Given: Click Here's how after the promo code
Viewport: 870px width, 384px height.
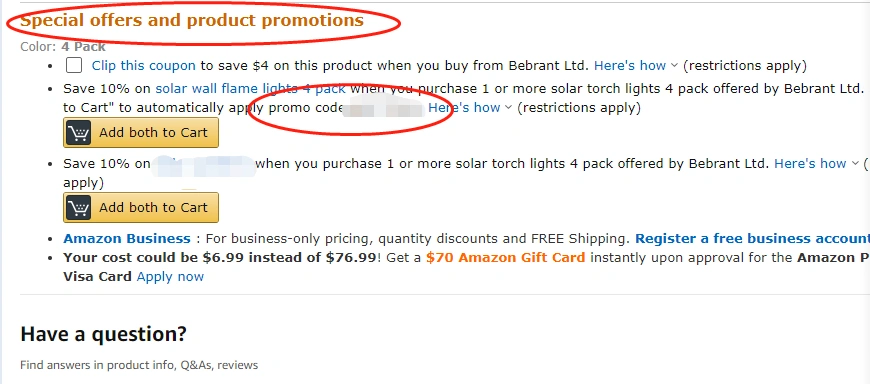Looking at the screenshot, I should 464,108.
